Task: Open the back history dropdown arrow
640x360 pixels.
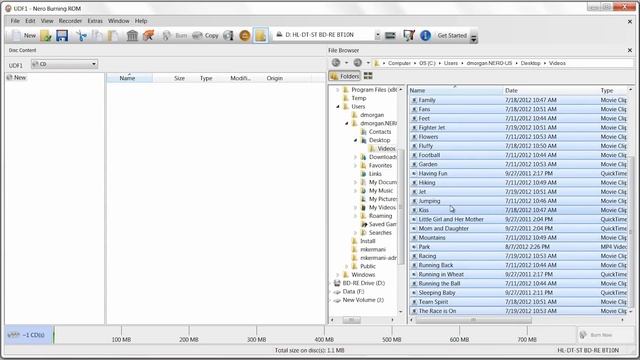Action: pos(347,63)
